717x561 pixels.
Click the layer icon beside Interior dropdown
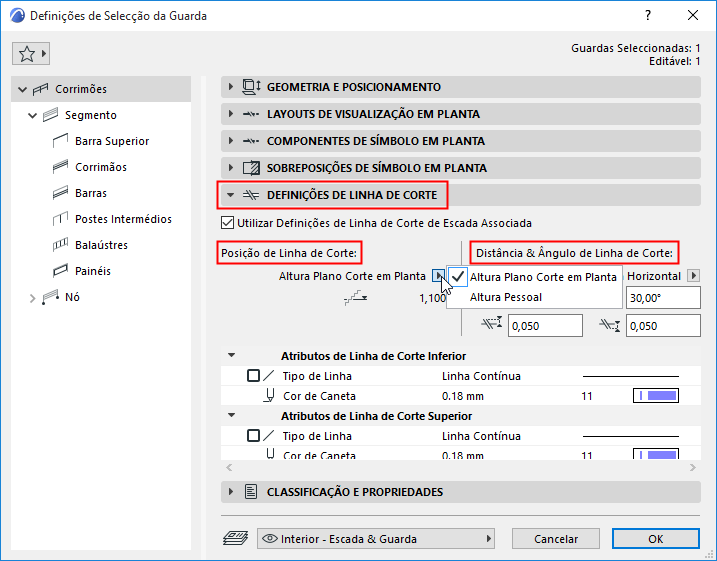[235, 538]
